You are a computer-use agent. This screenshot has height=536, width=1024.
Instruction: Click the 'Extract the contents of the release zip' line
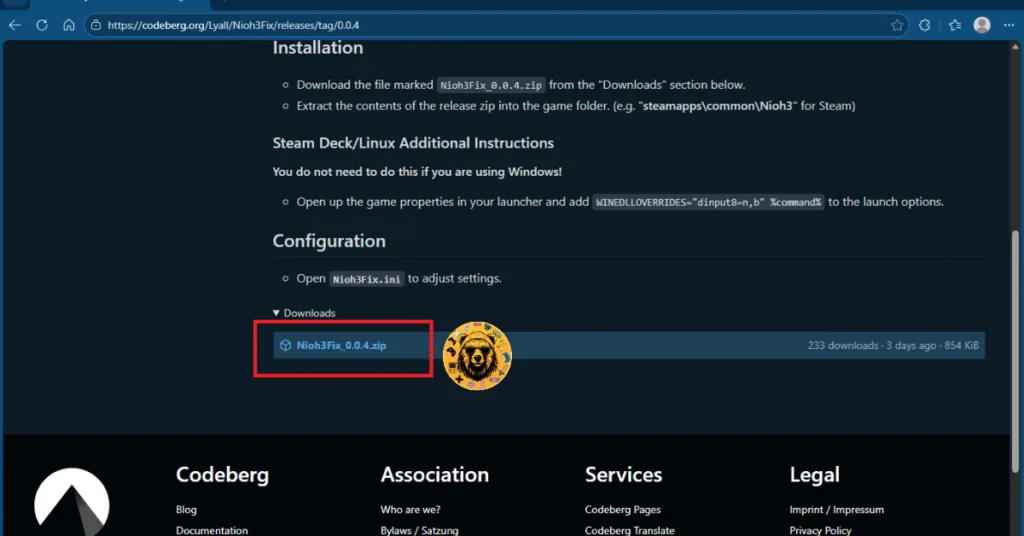575,106
